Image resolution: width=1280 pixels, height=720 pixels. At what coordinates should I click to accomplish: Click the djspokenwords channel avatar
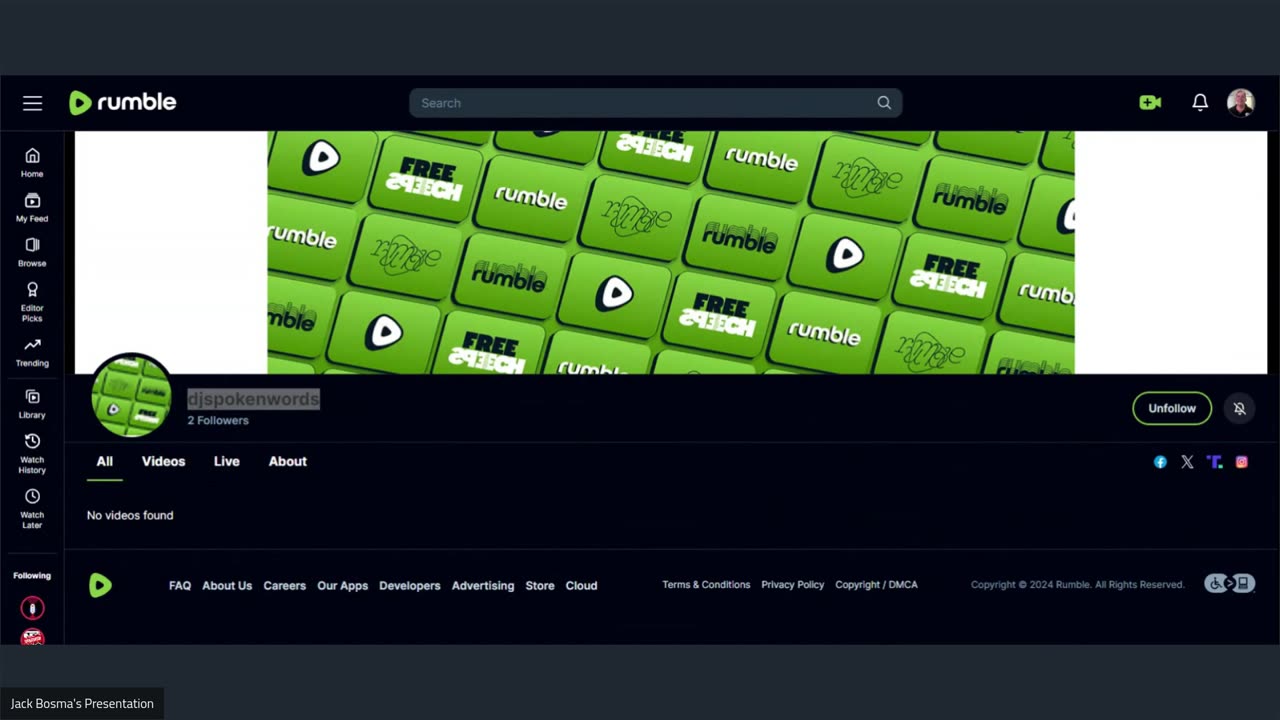[x=131, y=396]
